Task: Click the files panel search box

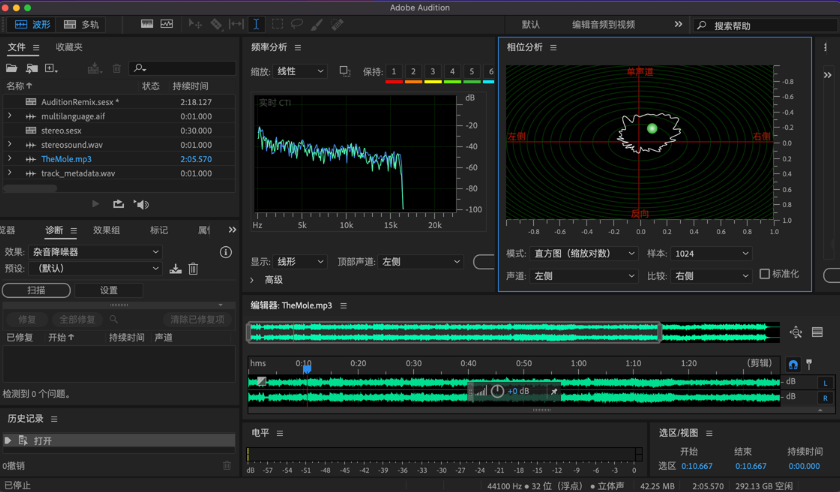Action: point(182,68)
